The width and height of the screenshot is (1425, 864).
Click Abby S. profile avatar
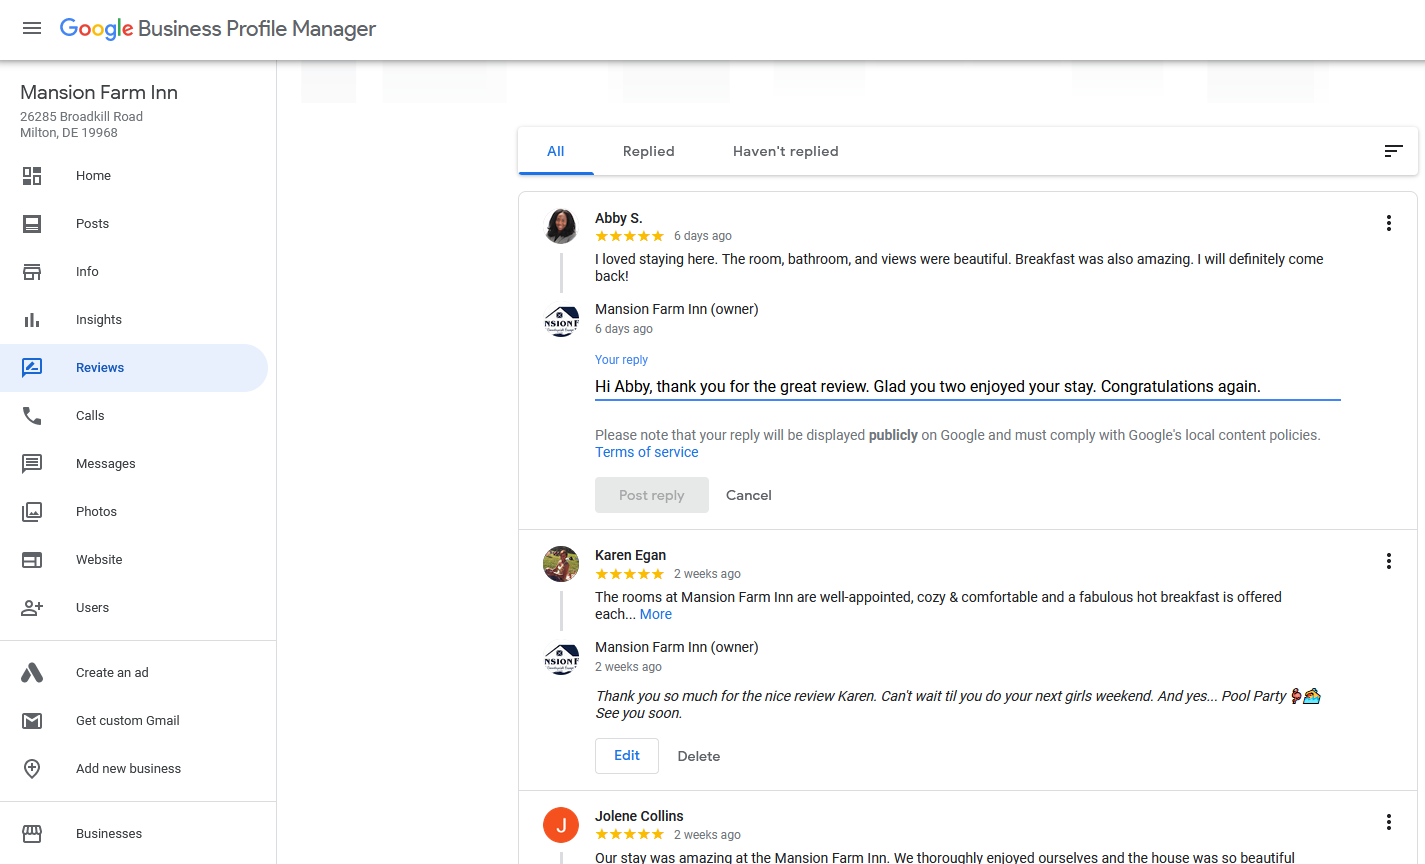pyautogui.click(x=561, y=226)
